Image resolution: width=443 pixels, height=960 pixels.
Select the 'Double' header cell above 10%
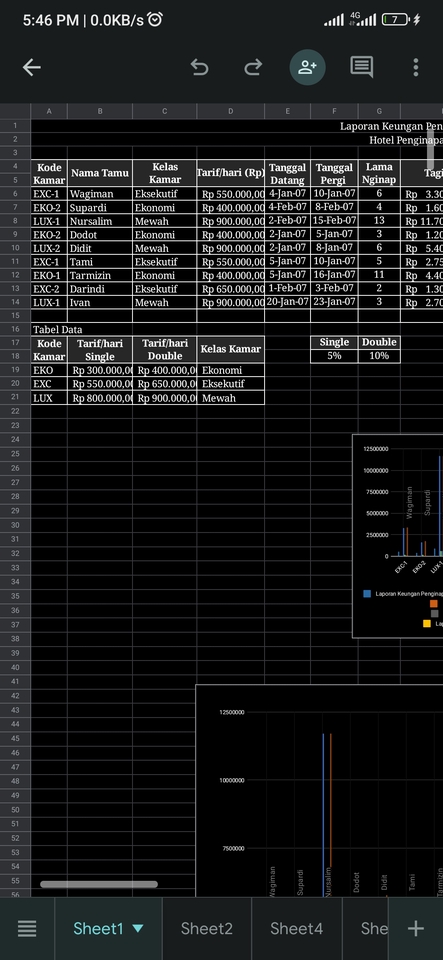click(379, 342)
